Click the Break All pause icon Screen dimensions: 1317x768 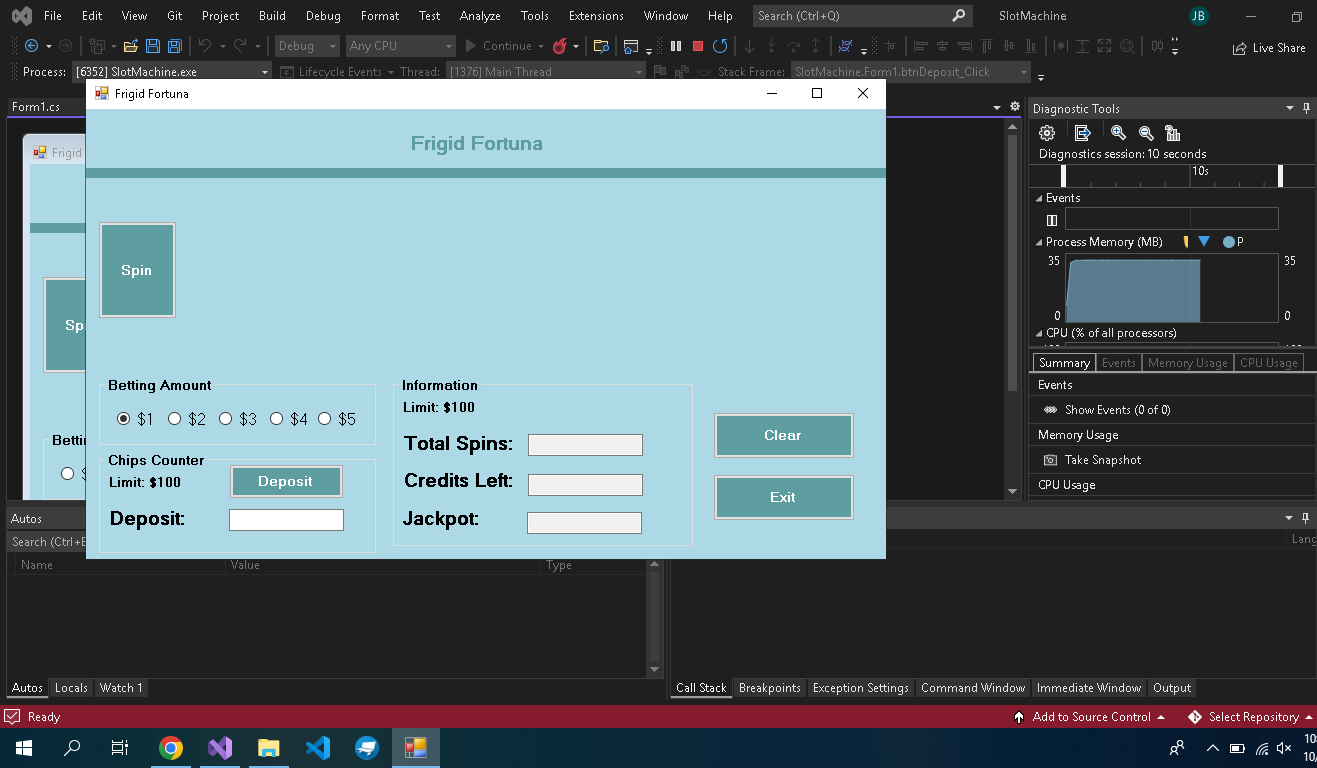[x=676, y=46]
